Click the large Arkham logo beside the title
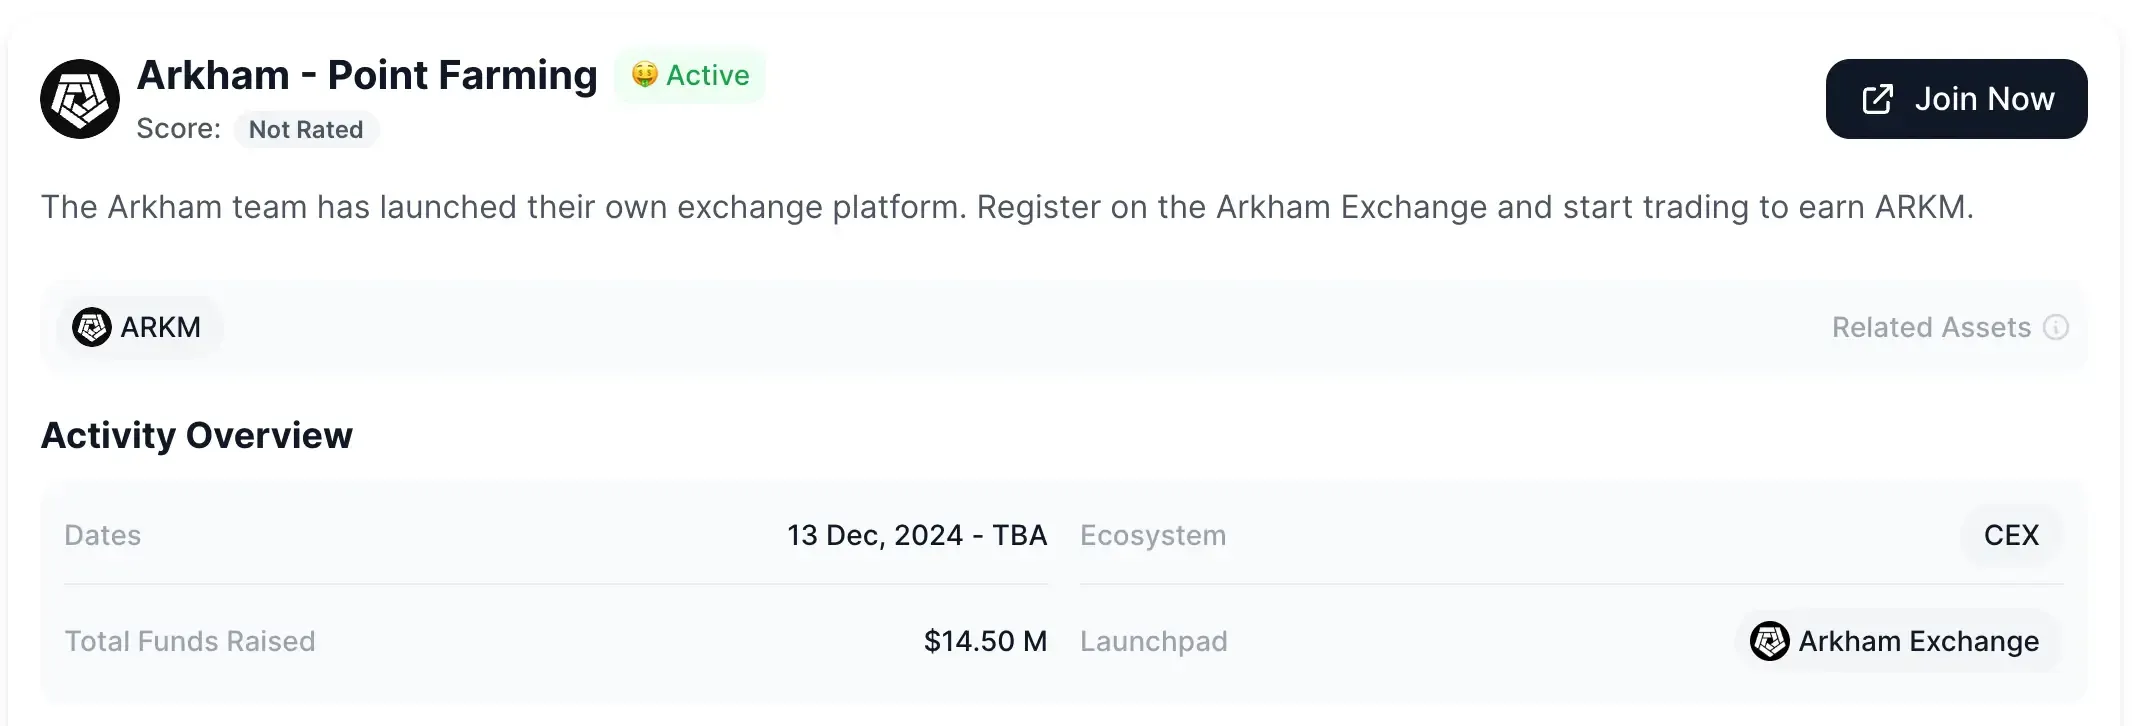This screenshot has height=726, width=2132. coord(80,99)
